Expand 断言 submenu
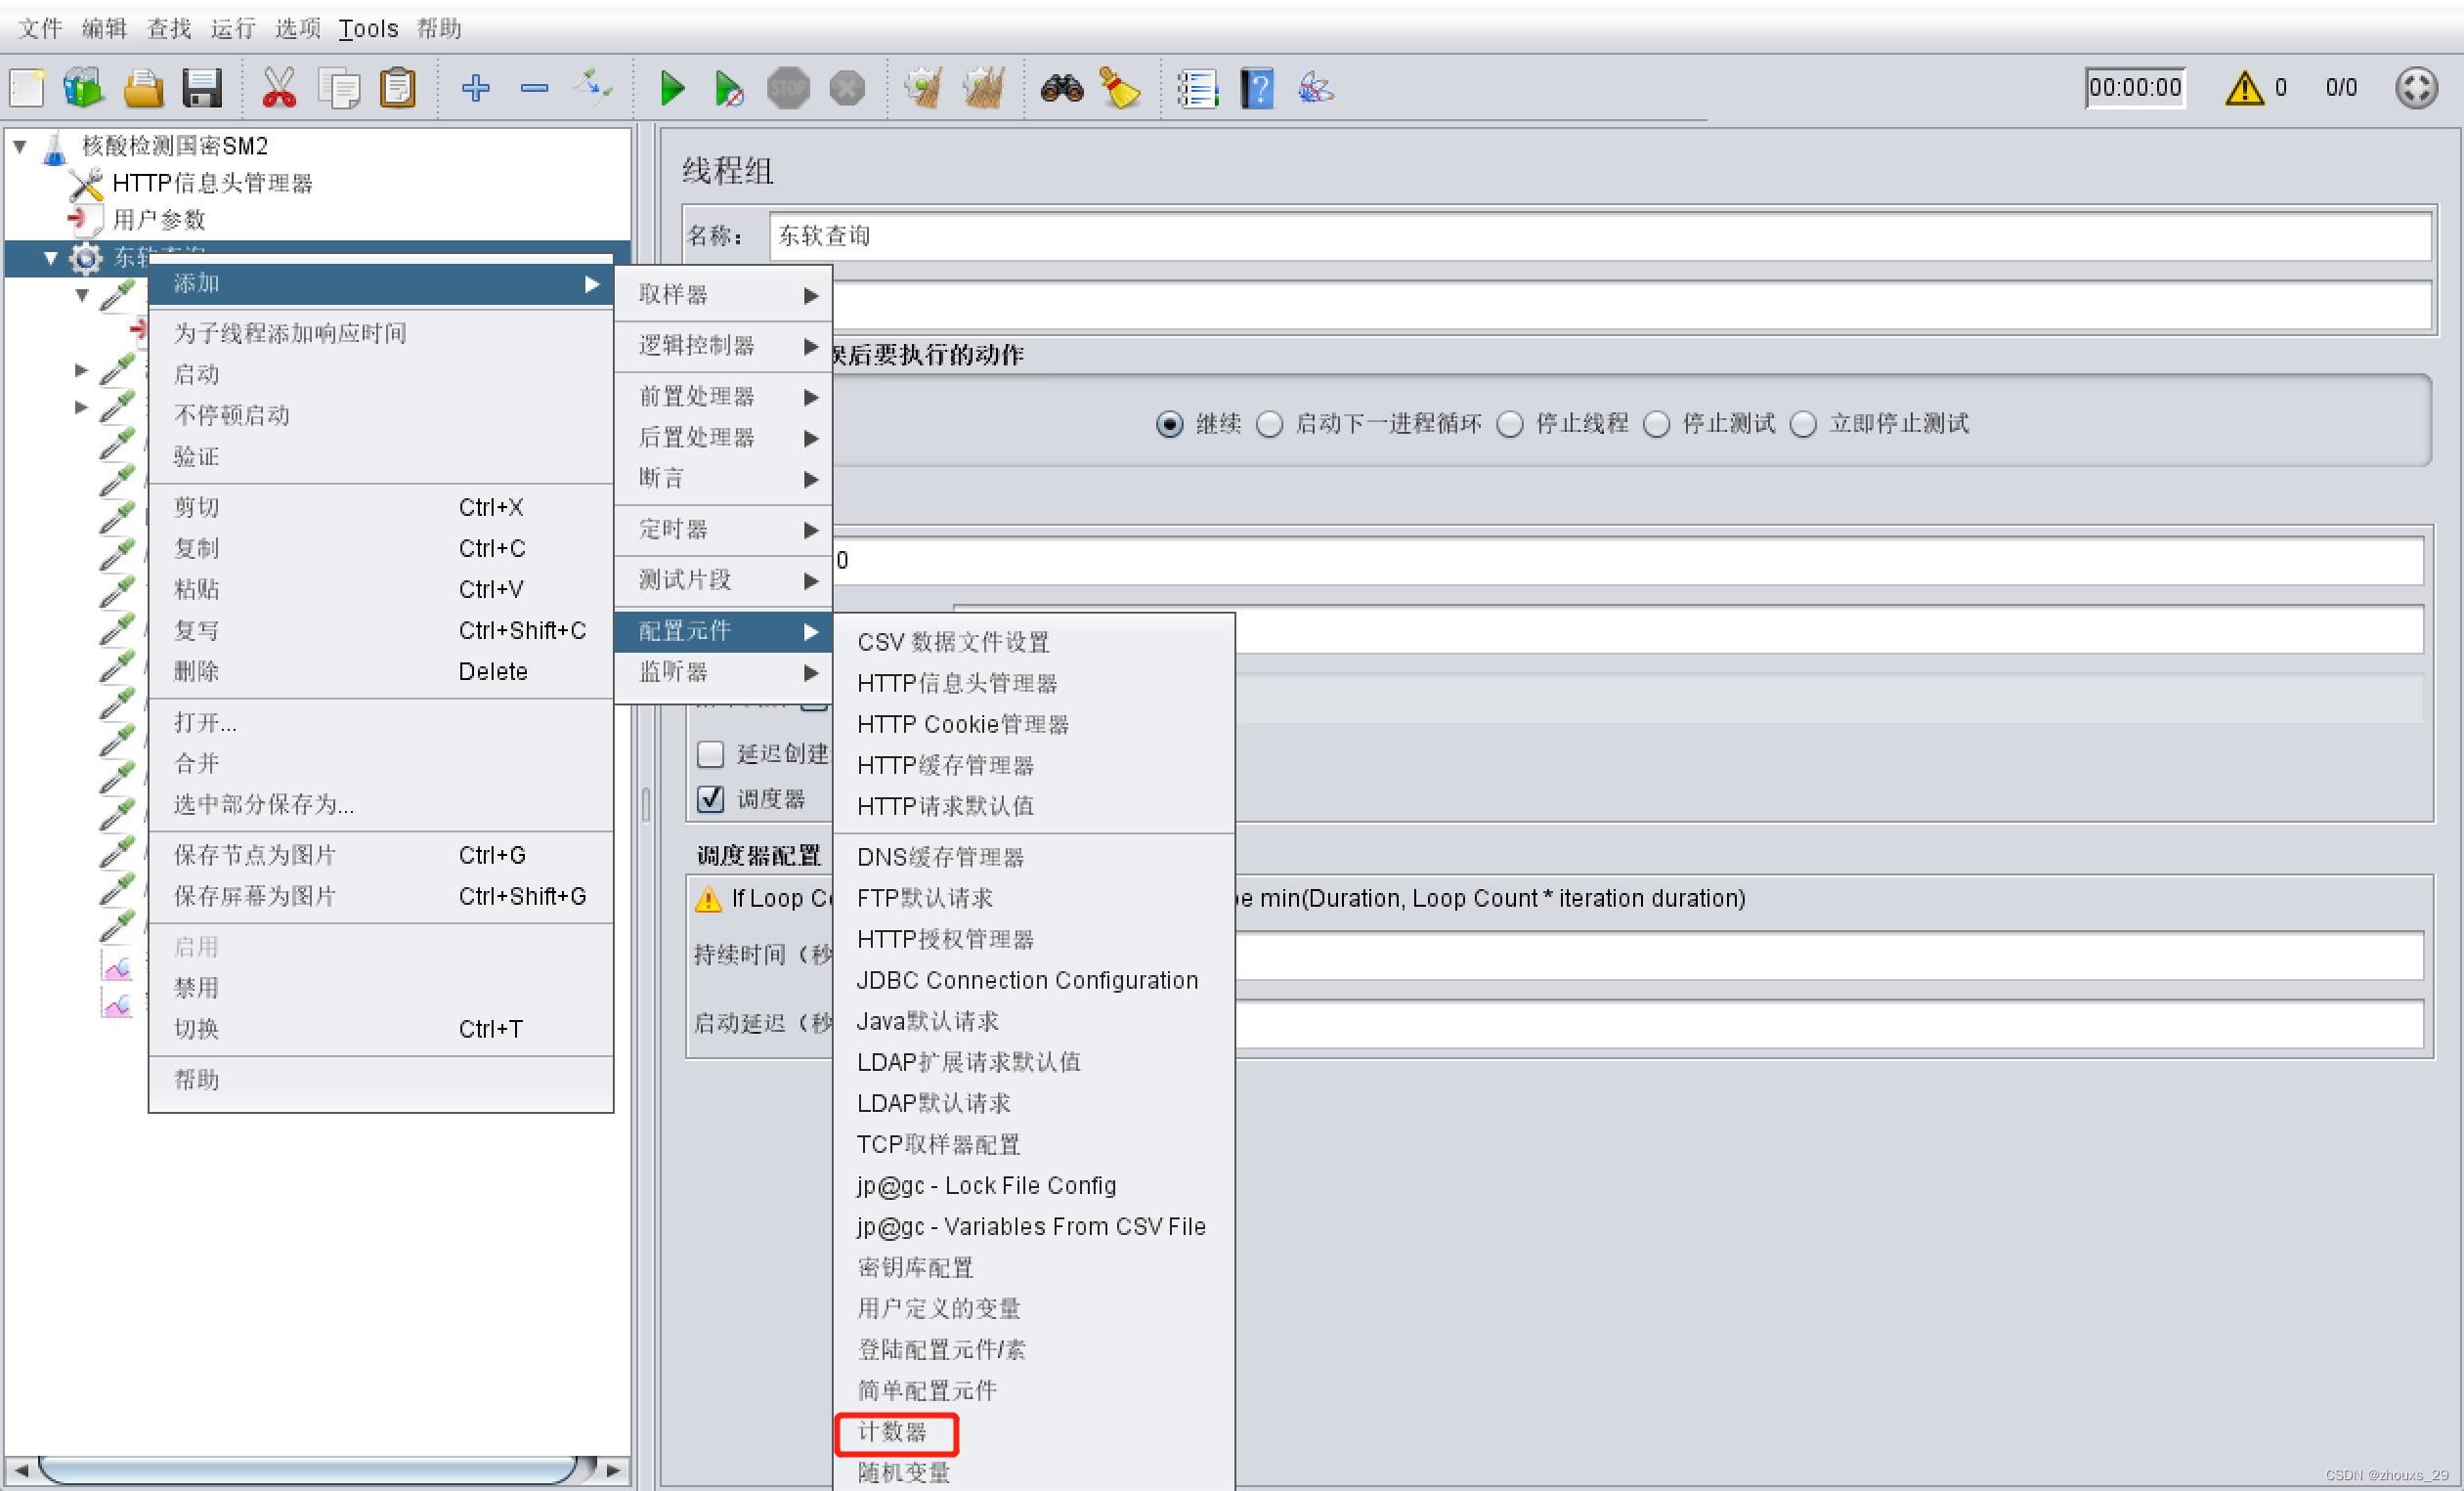 [x=724, y=478]
